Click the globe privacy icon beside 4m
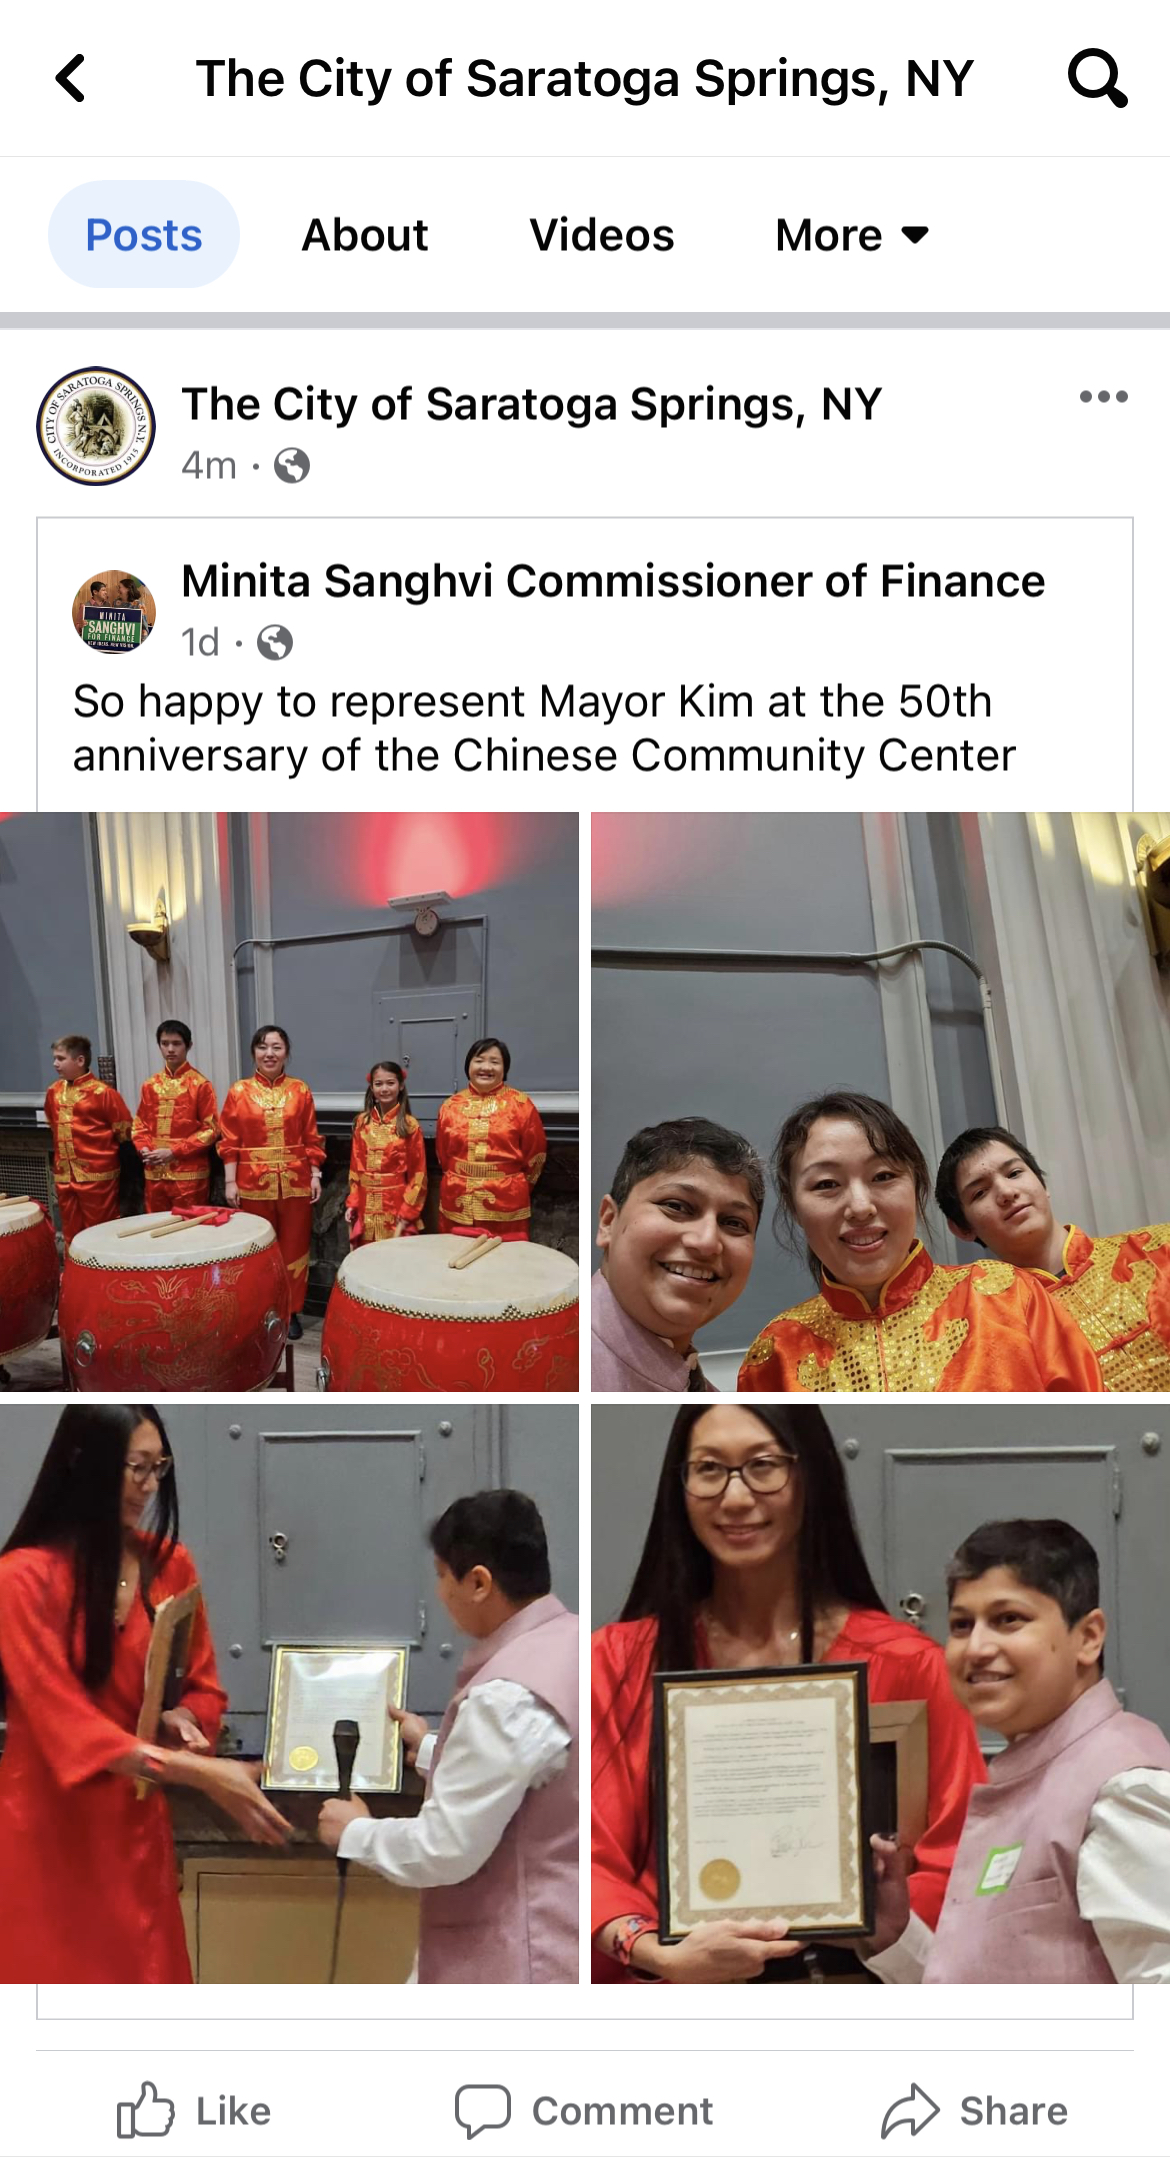 291,466
